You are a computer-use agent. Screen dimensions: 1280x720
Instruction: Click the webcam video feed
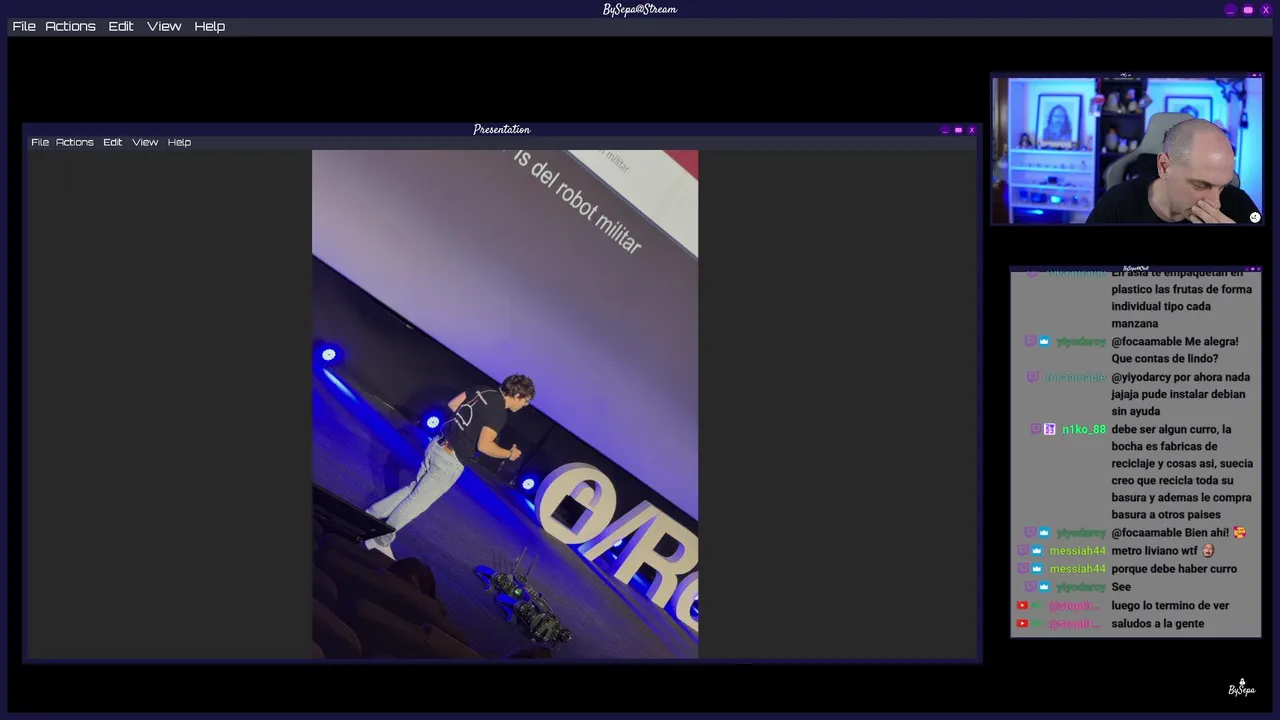point(1127,151)
